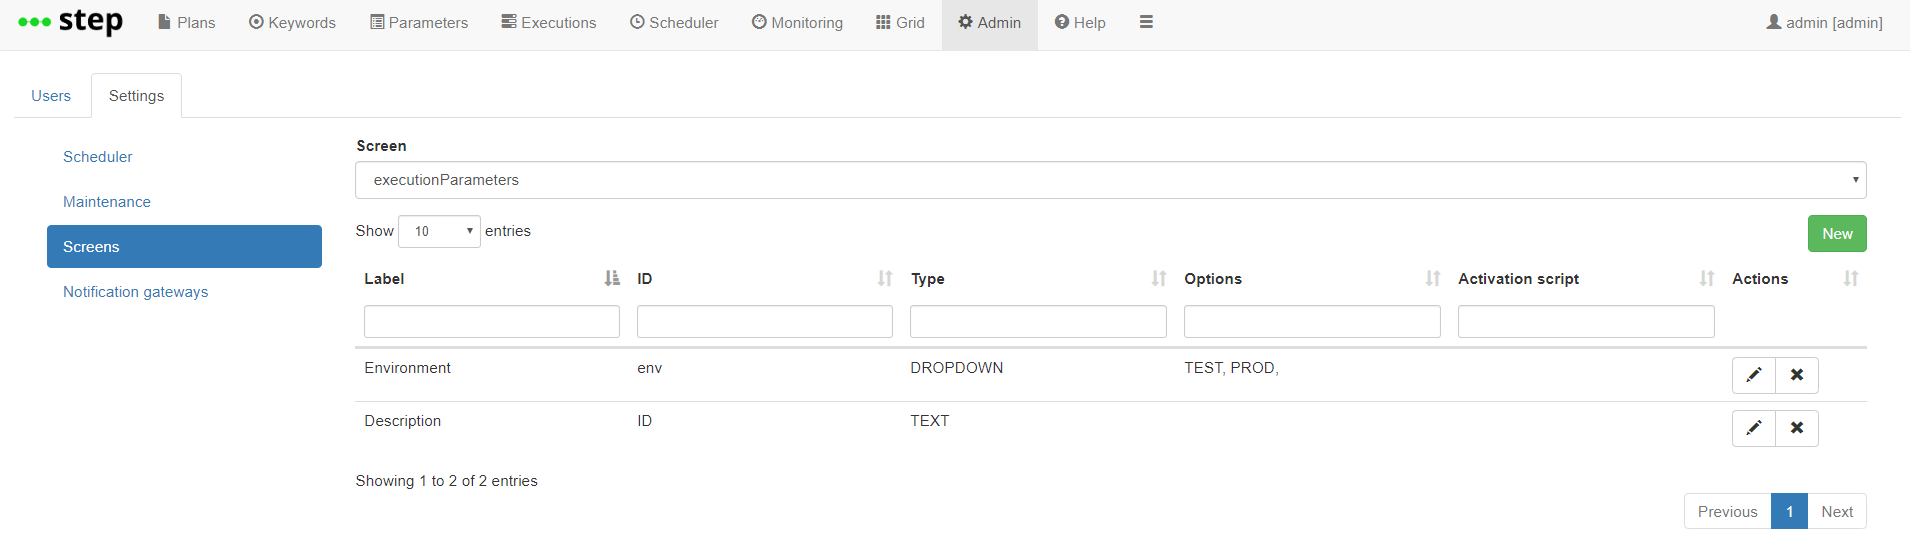This screenshot has height=543, width=1910.
Task: Expand the Show entries count dropdown
Action: point(440,231)
